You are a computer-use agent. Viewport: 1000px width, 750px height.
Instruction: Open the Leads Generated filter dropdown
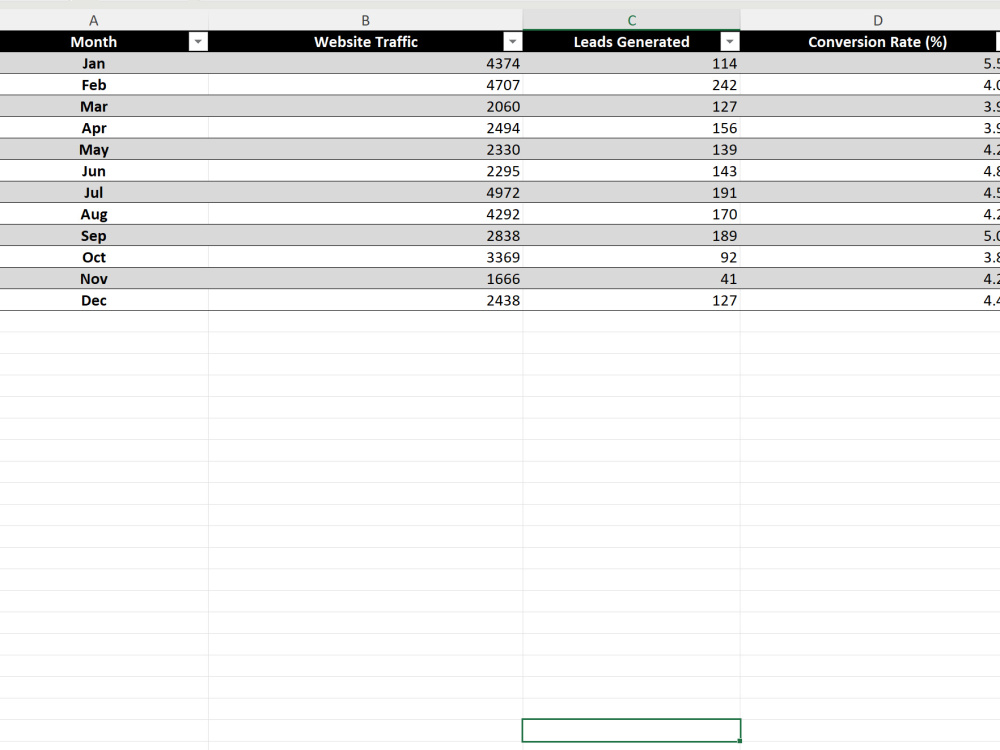tap(730, 42)
